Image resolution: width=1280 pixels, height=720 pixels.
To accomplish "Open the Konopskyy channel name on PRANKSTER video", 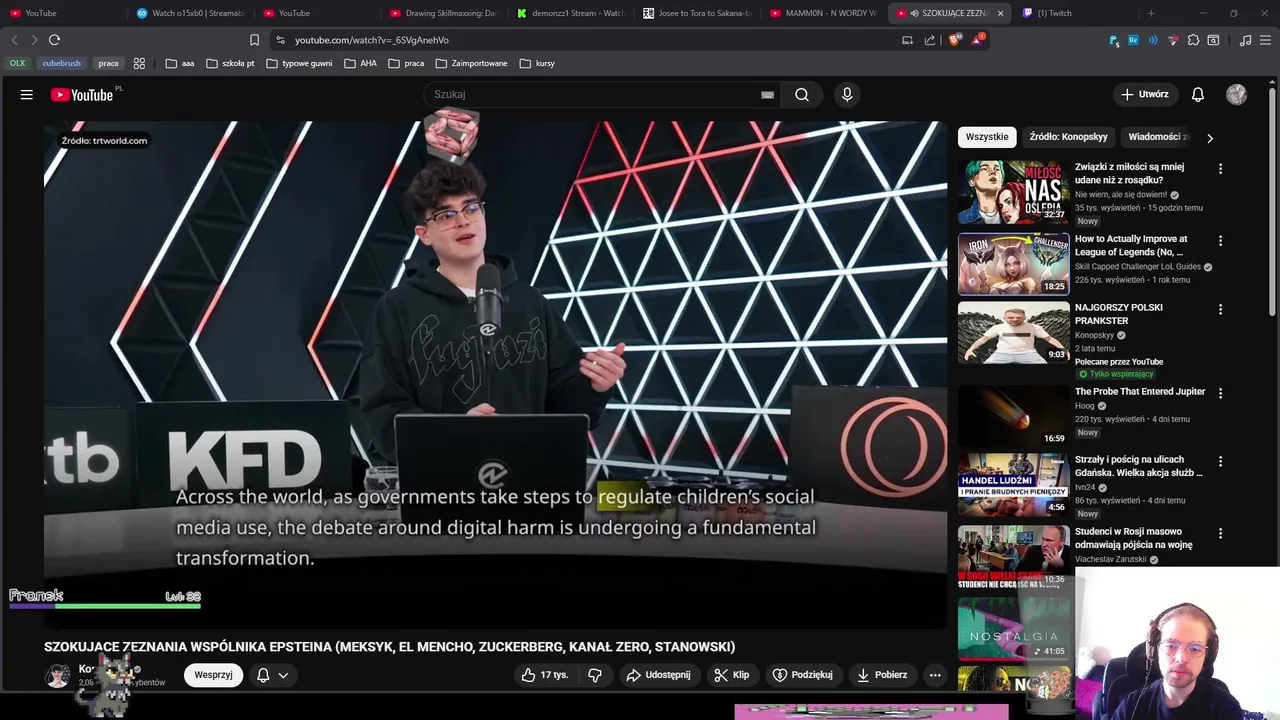I will click(x=1094, y=336).
